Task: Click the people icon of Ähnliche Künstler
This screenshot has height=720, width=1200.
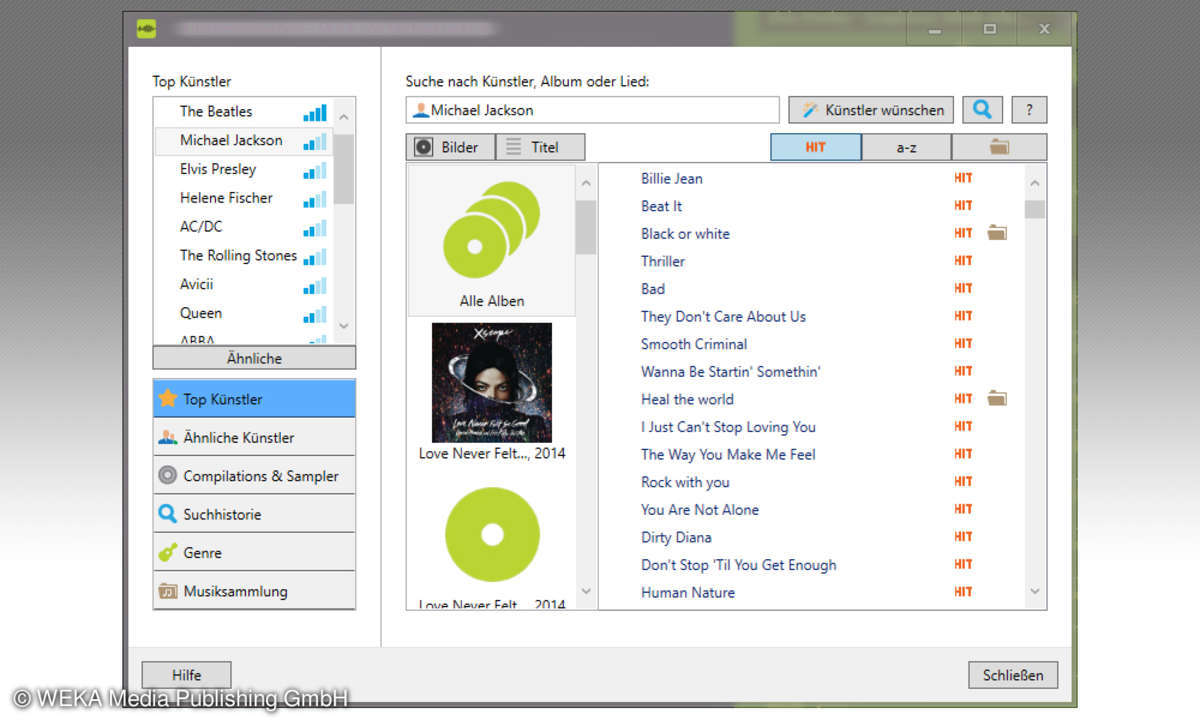Action: (168, 437)
